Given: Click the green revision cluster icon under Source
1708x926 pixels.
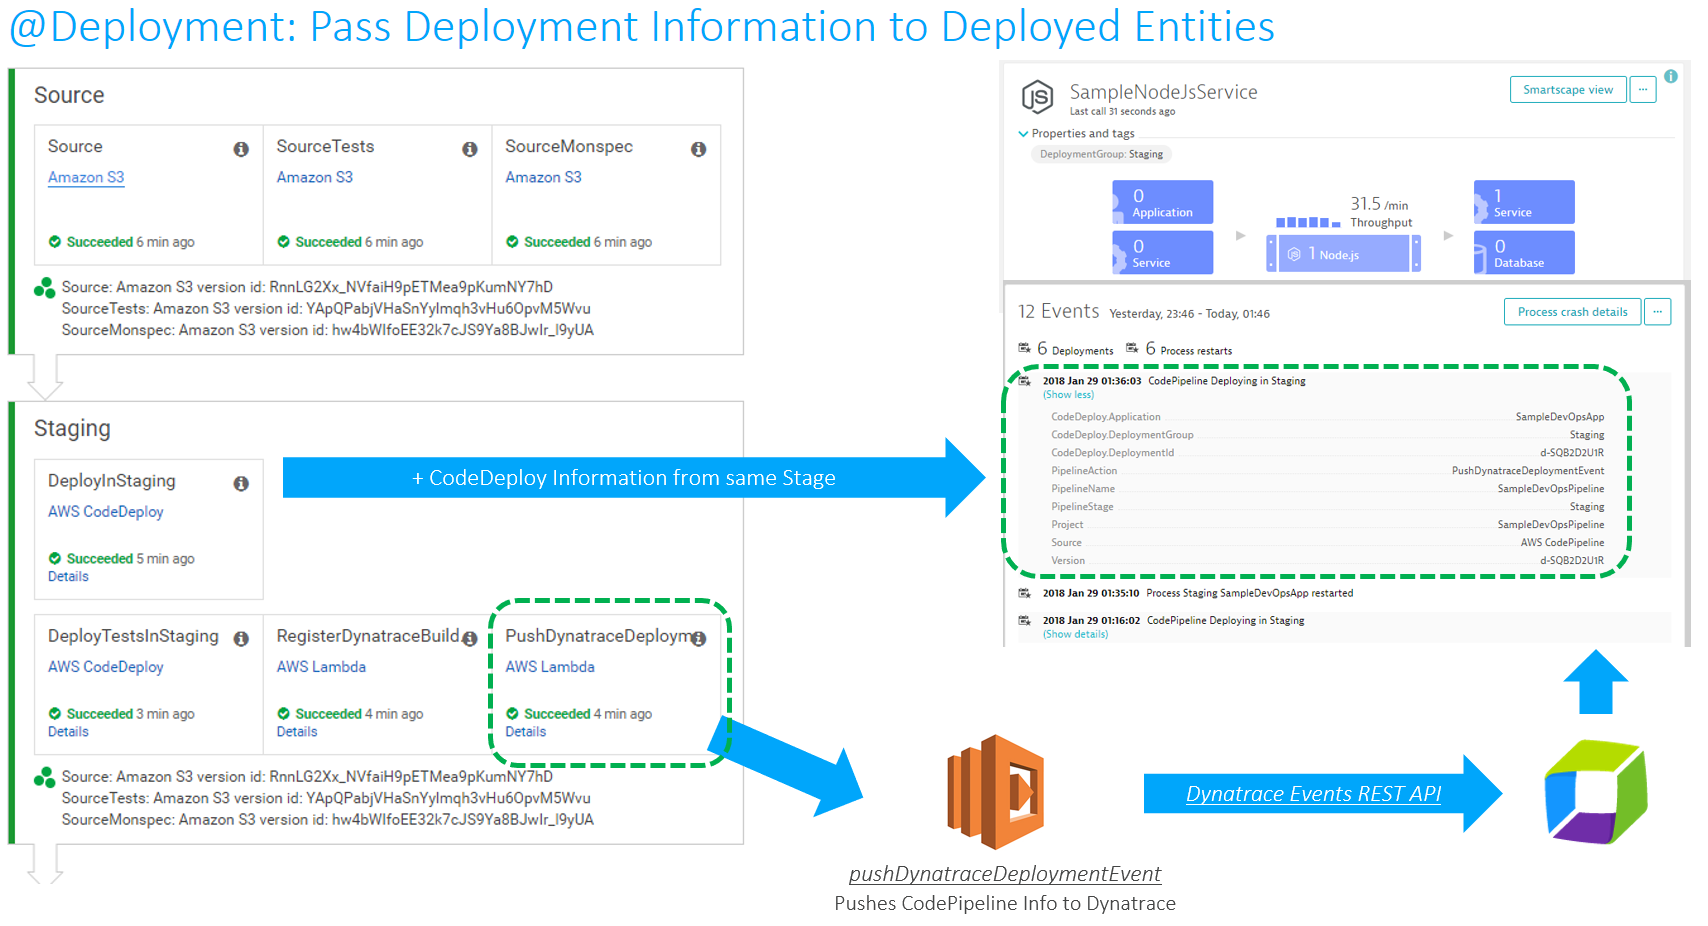Looking at the screenshot, I should click(x=44, y=289).
